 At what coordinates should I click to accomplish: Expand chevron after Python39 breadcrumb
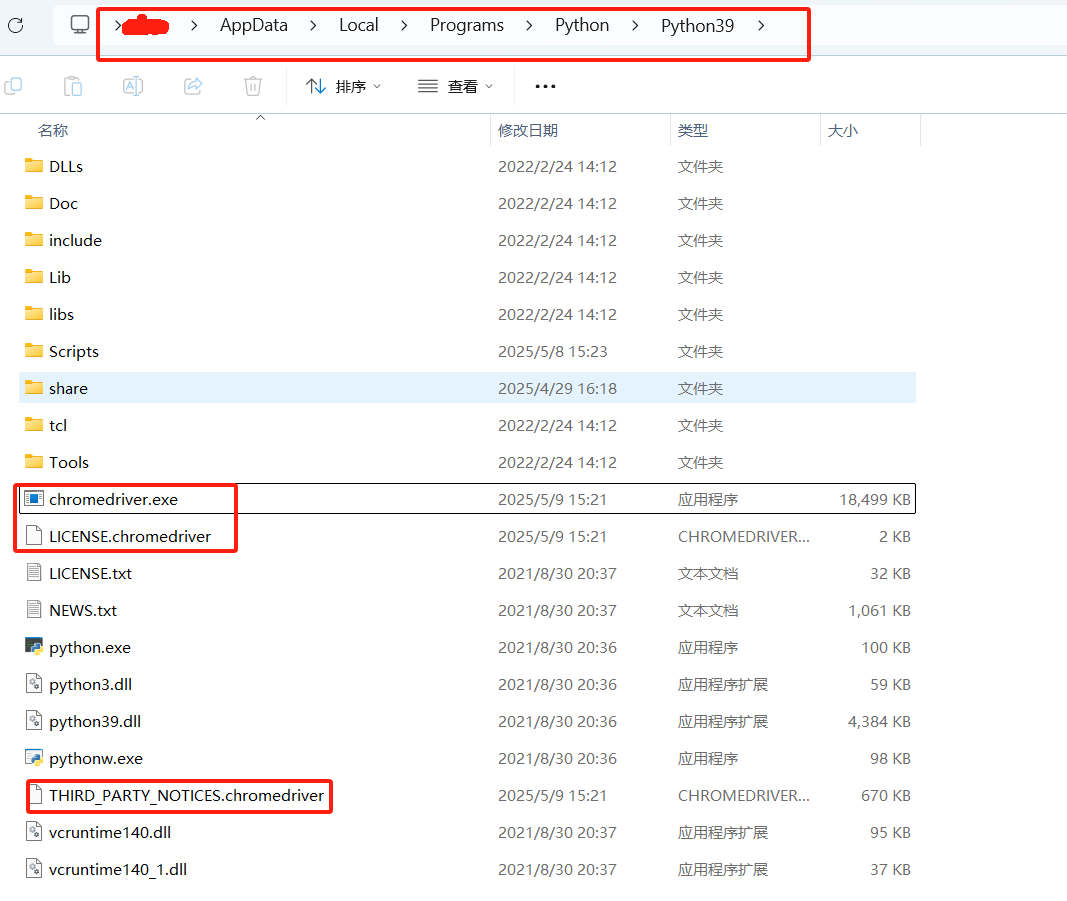(x=761, y=26)
